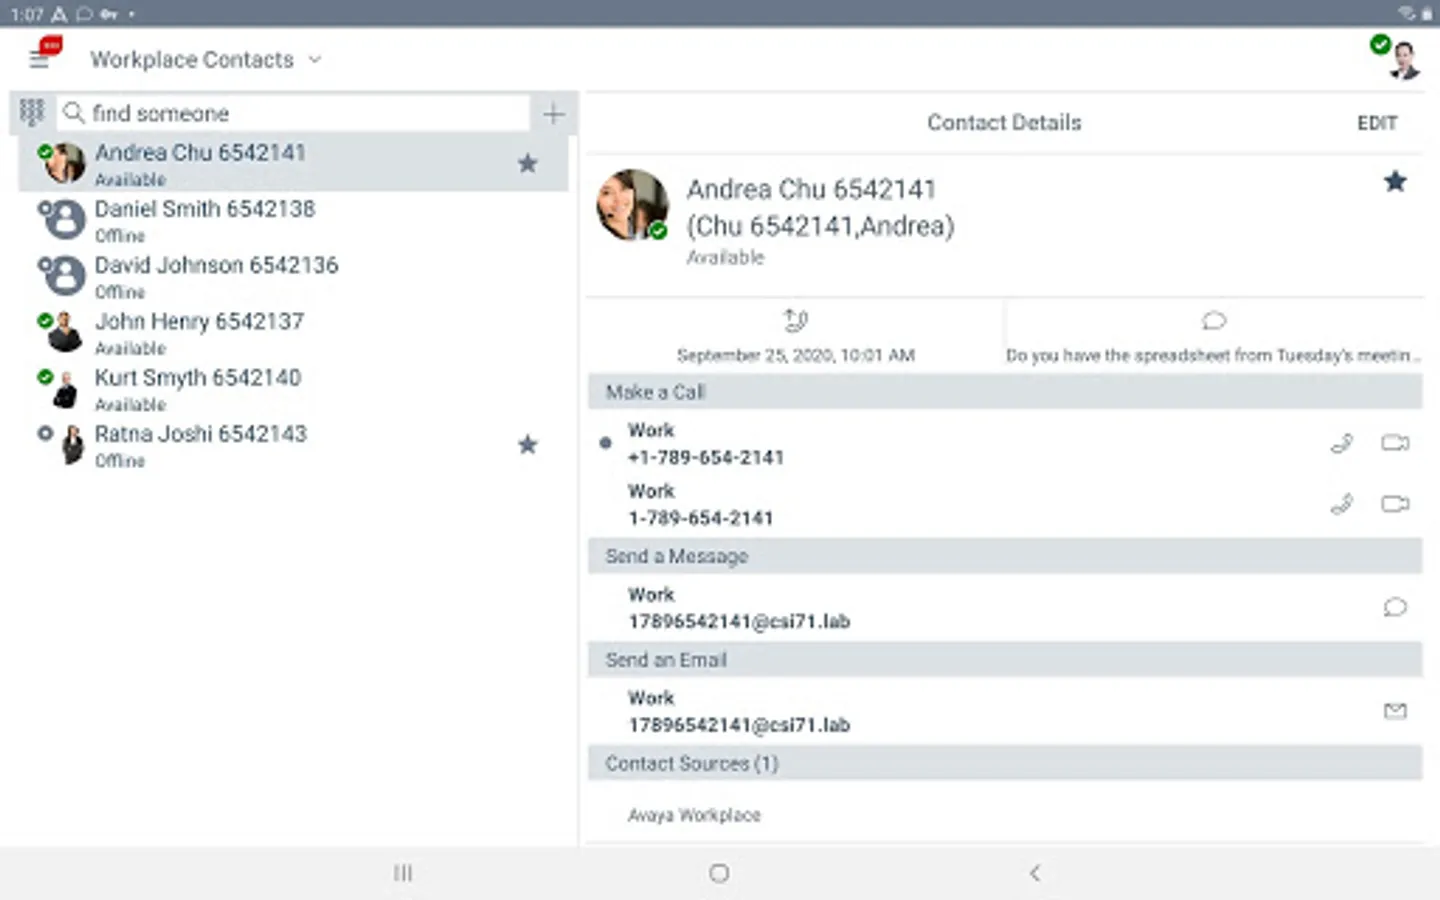Tap Daniel Smith's avatar icon
This screenshot has width=1440, height=900.
[65, 220]
